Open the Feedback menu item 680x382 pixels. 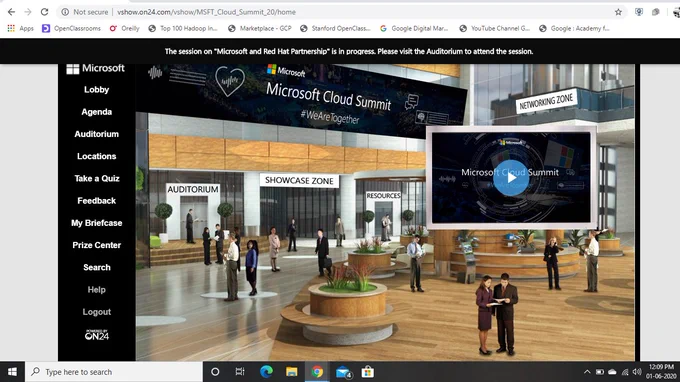click(96, 201)
